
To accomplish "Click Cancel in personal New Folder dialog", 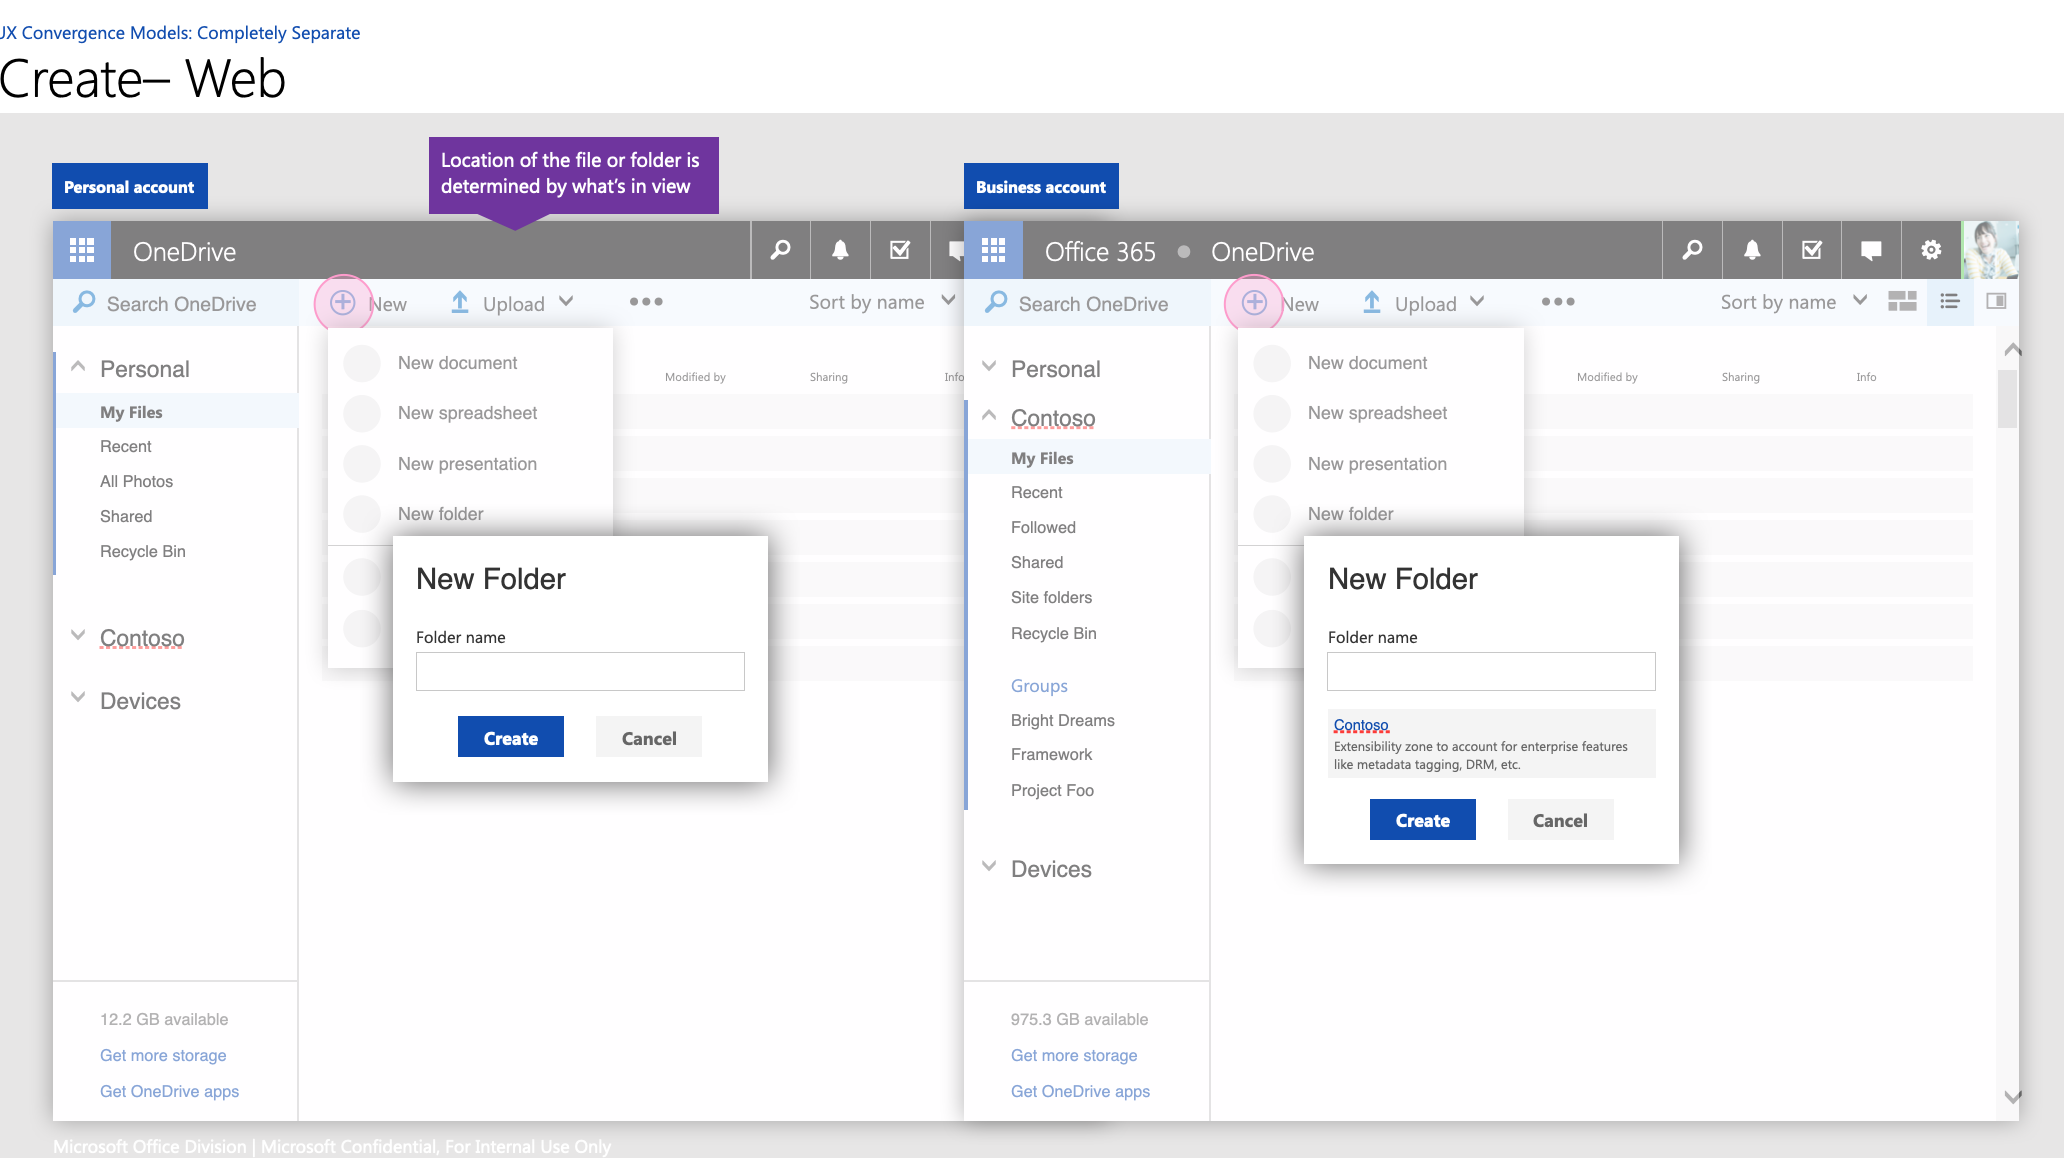I will pos(649,737).
